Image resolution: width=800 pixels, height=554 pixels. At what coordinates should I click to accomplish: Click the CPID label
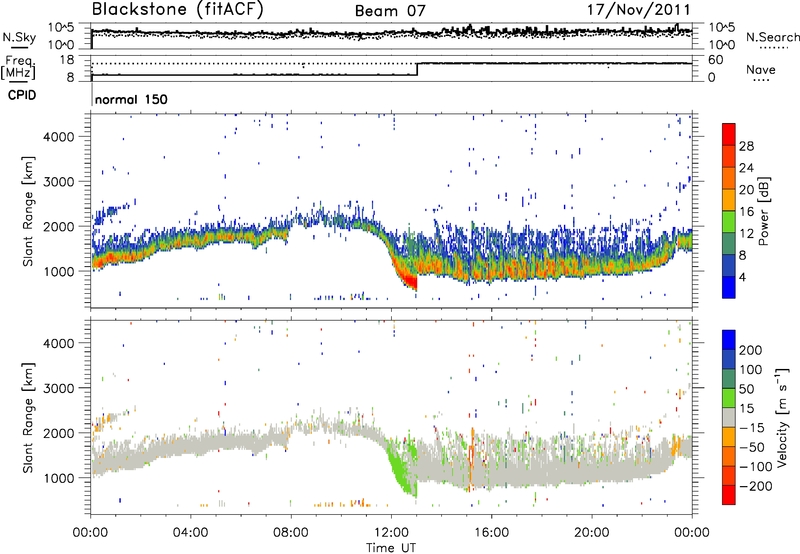pyautogui.click(x=22, y=95)
